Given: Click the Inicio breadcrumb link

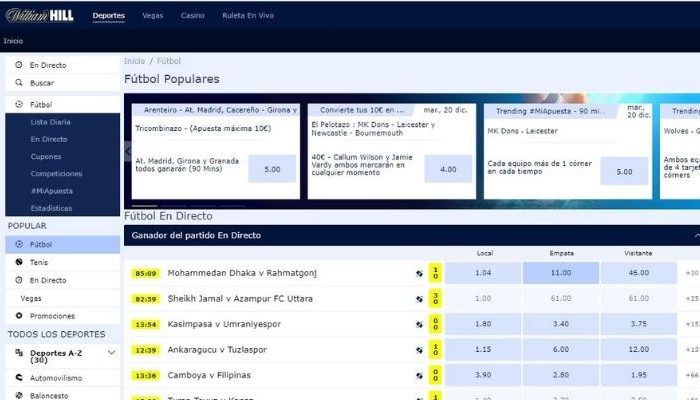Looking at the screenshot, I should (x=134, y=61).
